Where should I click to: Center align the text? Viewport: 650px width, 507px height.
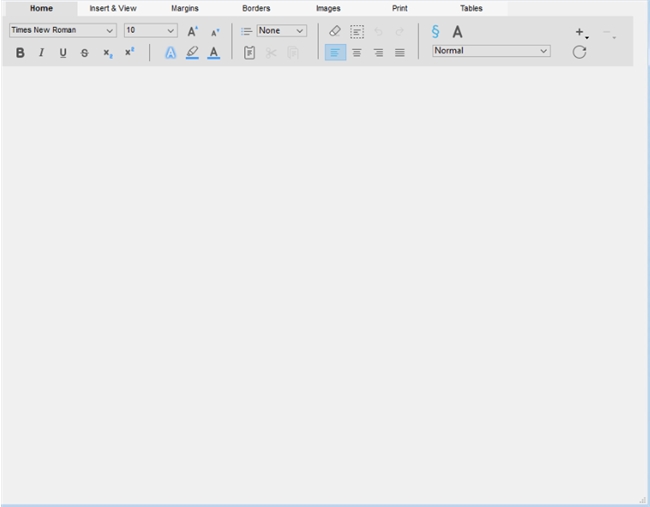(x=356, y=53)
